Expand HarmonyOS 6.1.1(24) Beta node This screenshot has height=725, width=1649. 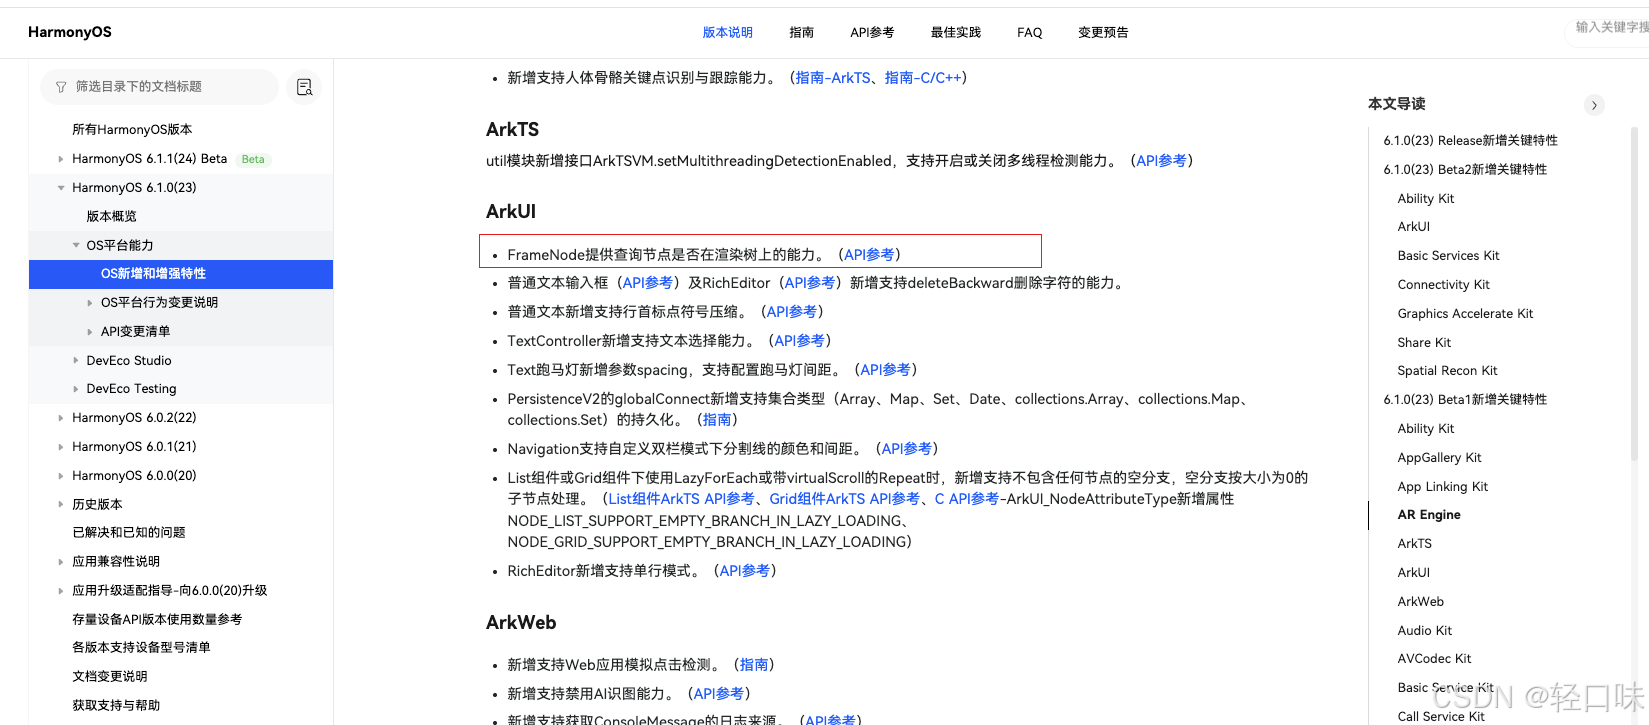pyautogui.click(x=60, y=159)
